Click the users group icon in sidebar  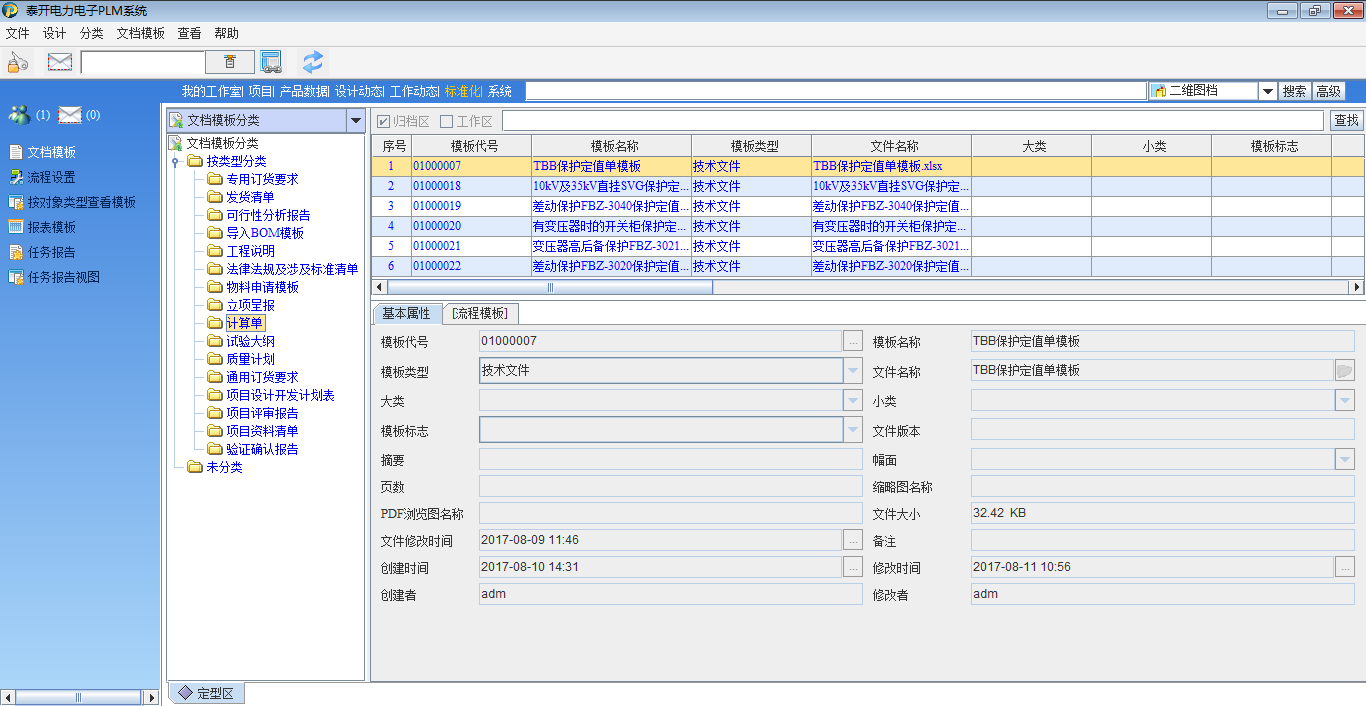[x=19, y=114]
